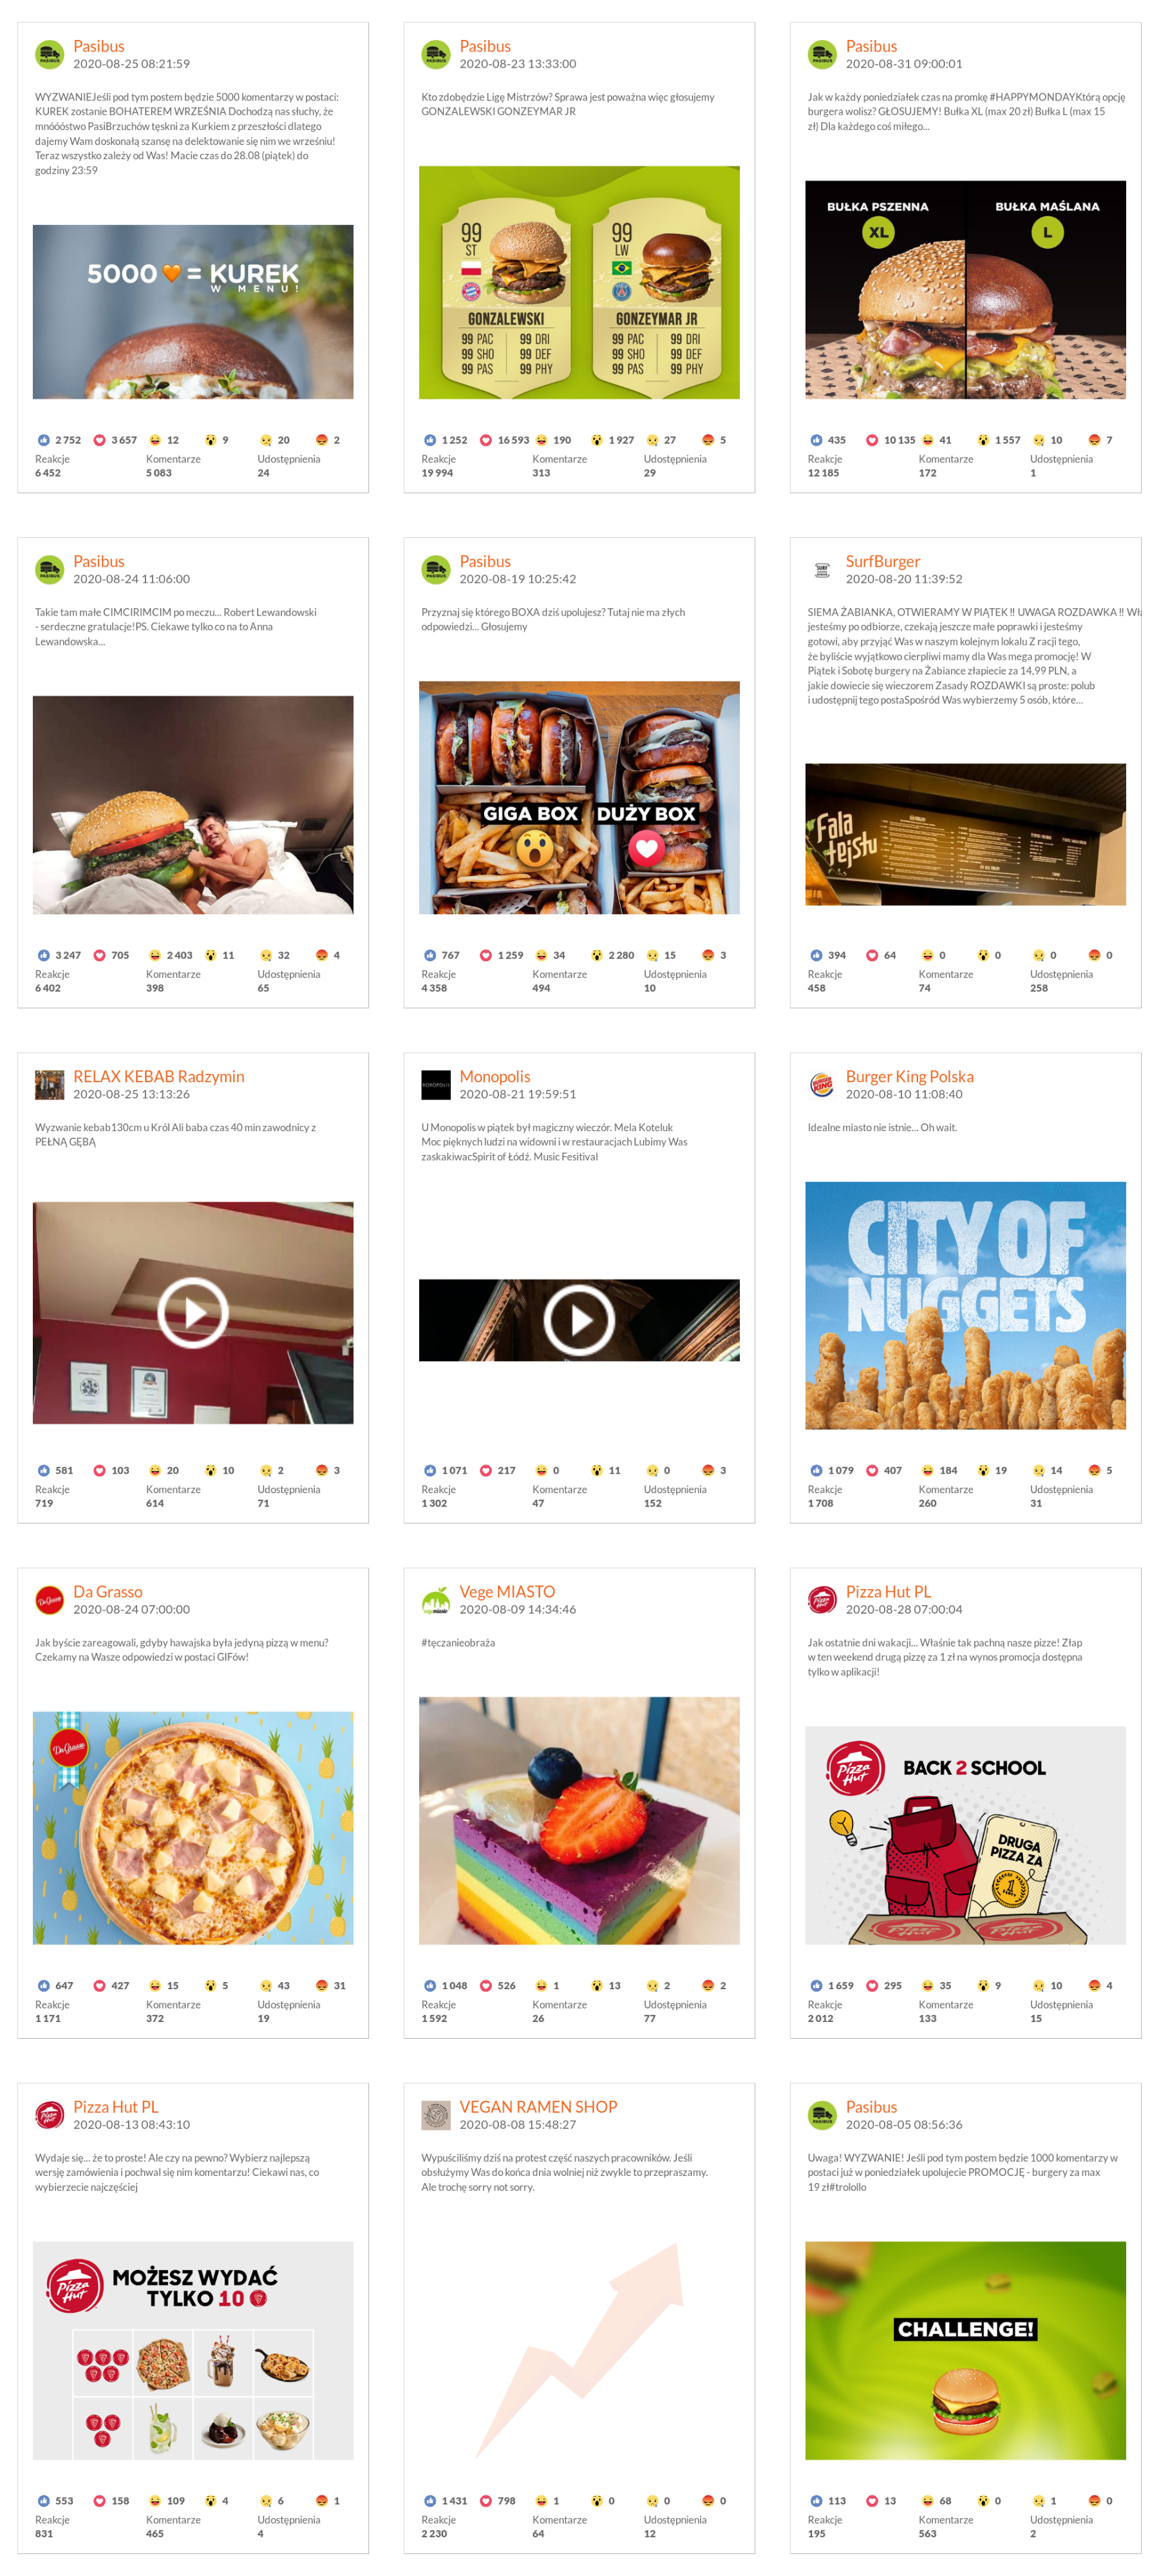Open the Pizza Hut 'Możesz wydać tylko 10' image
Screen dimensions: 1159x2576
tap(193, 2350)
